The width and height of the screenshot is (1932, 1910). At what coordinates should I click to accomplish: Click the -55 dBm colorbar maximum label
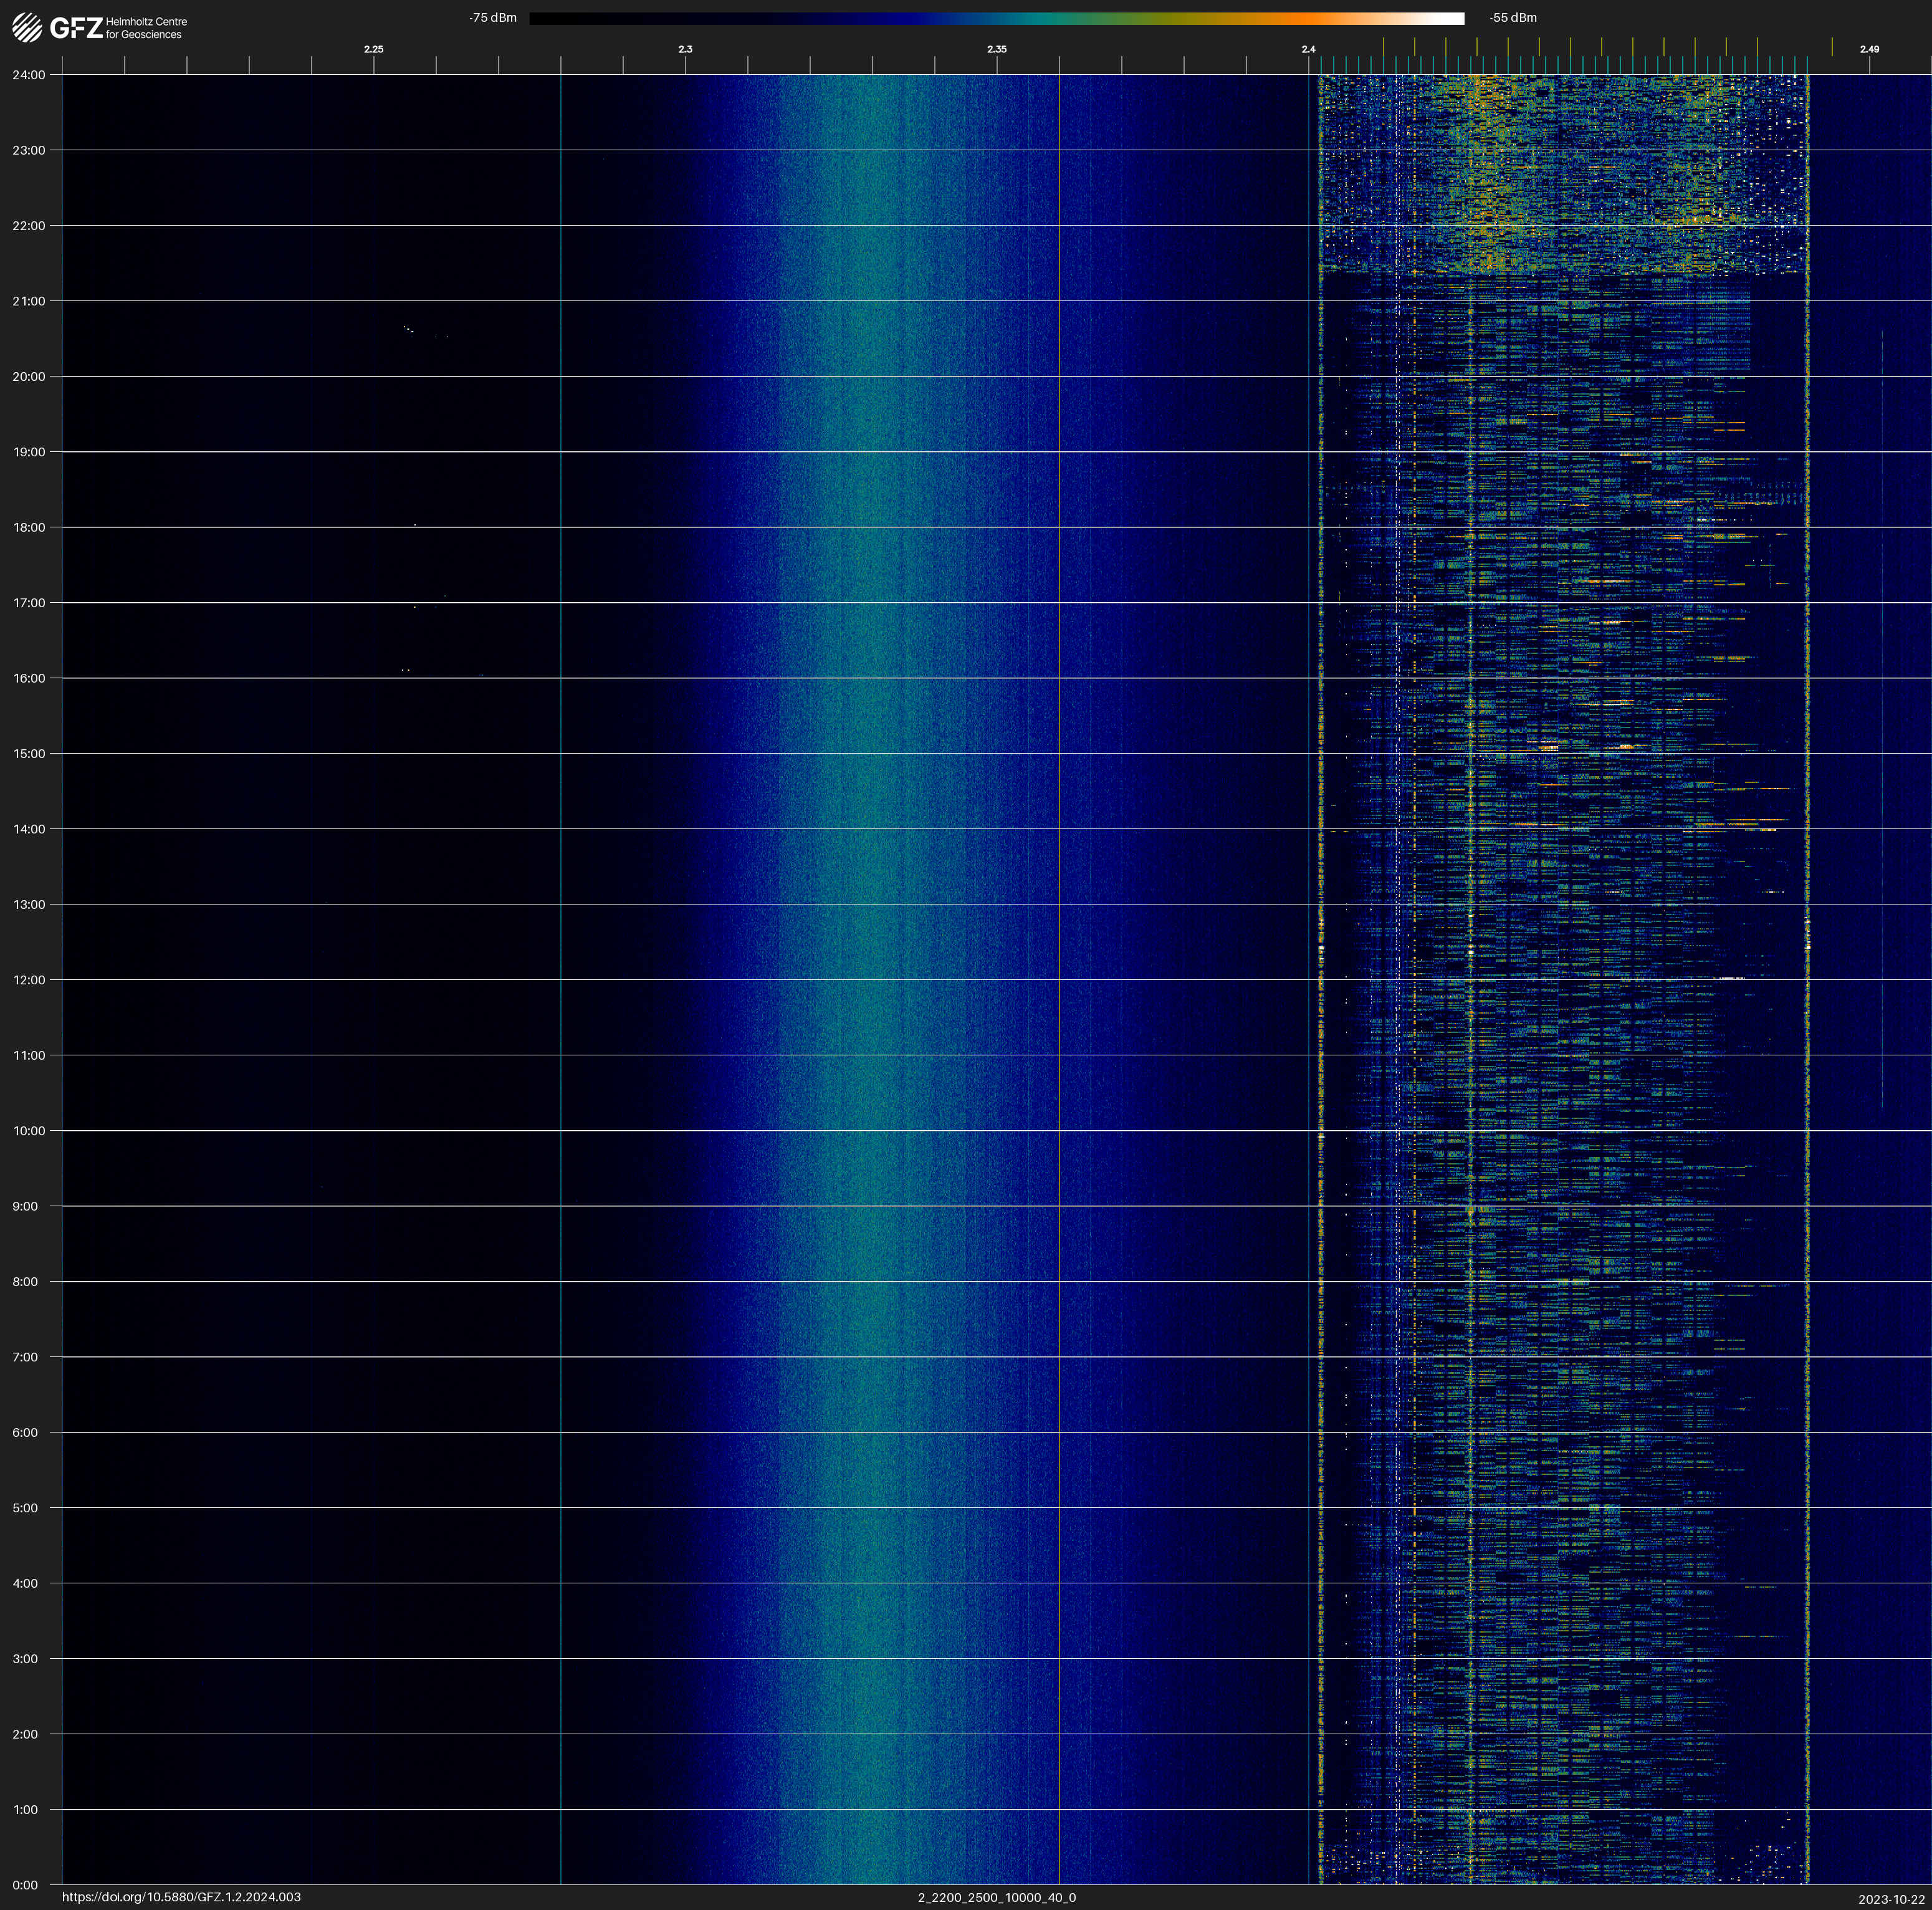(1512, 18)
